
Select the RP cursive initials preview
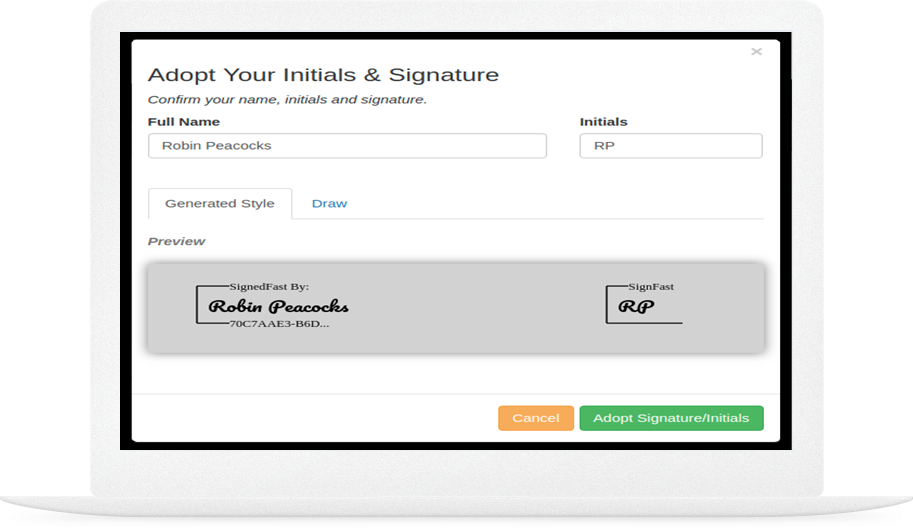[636, 306]
